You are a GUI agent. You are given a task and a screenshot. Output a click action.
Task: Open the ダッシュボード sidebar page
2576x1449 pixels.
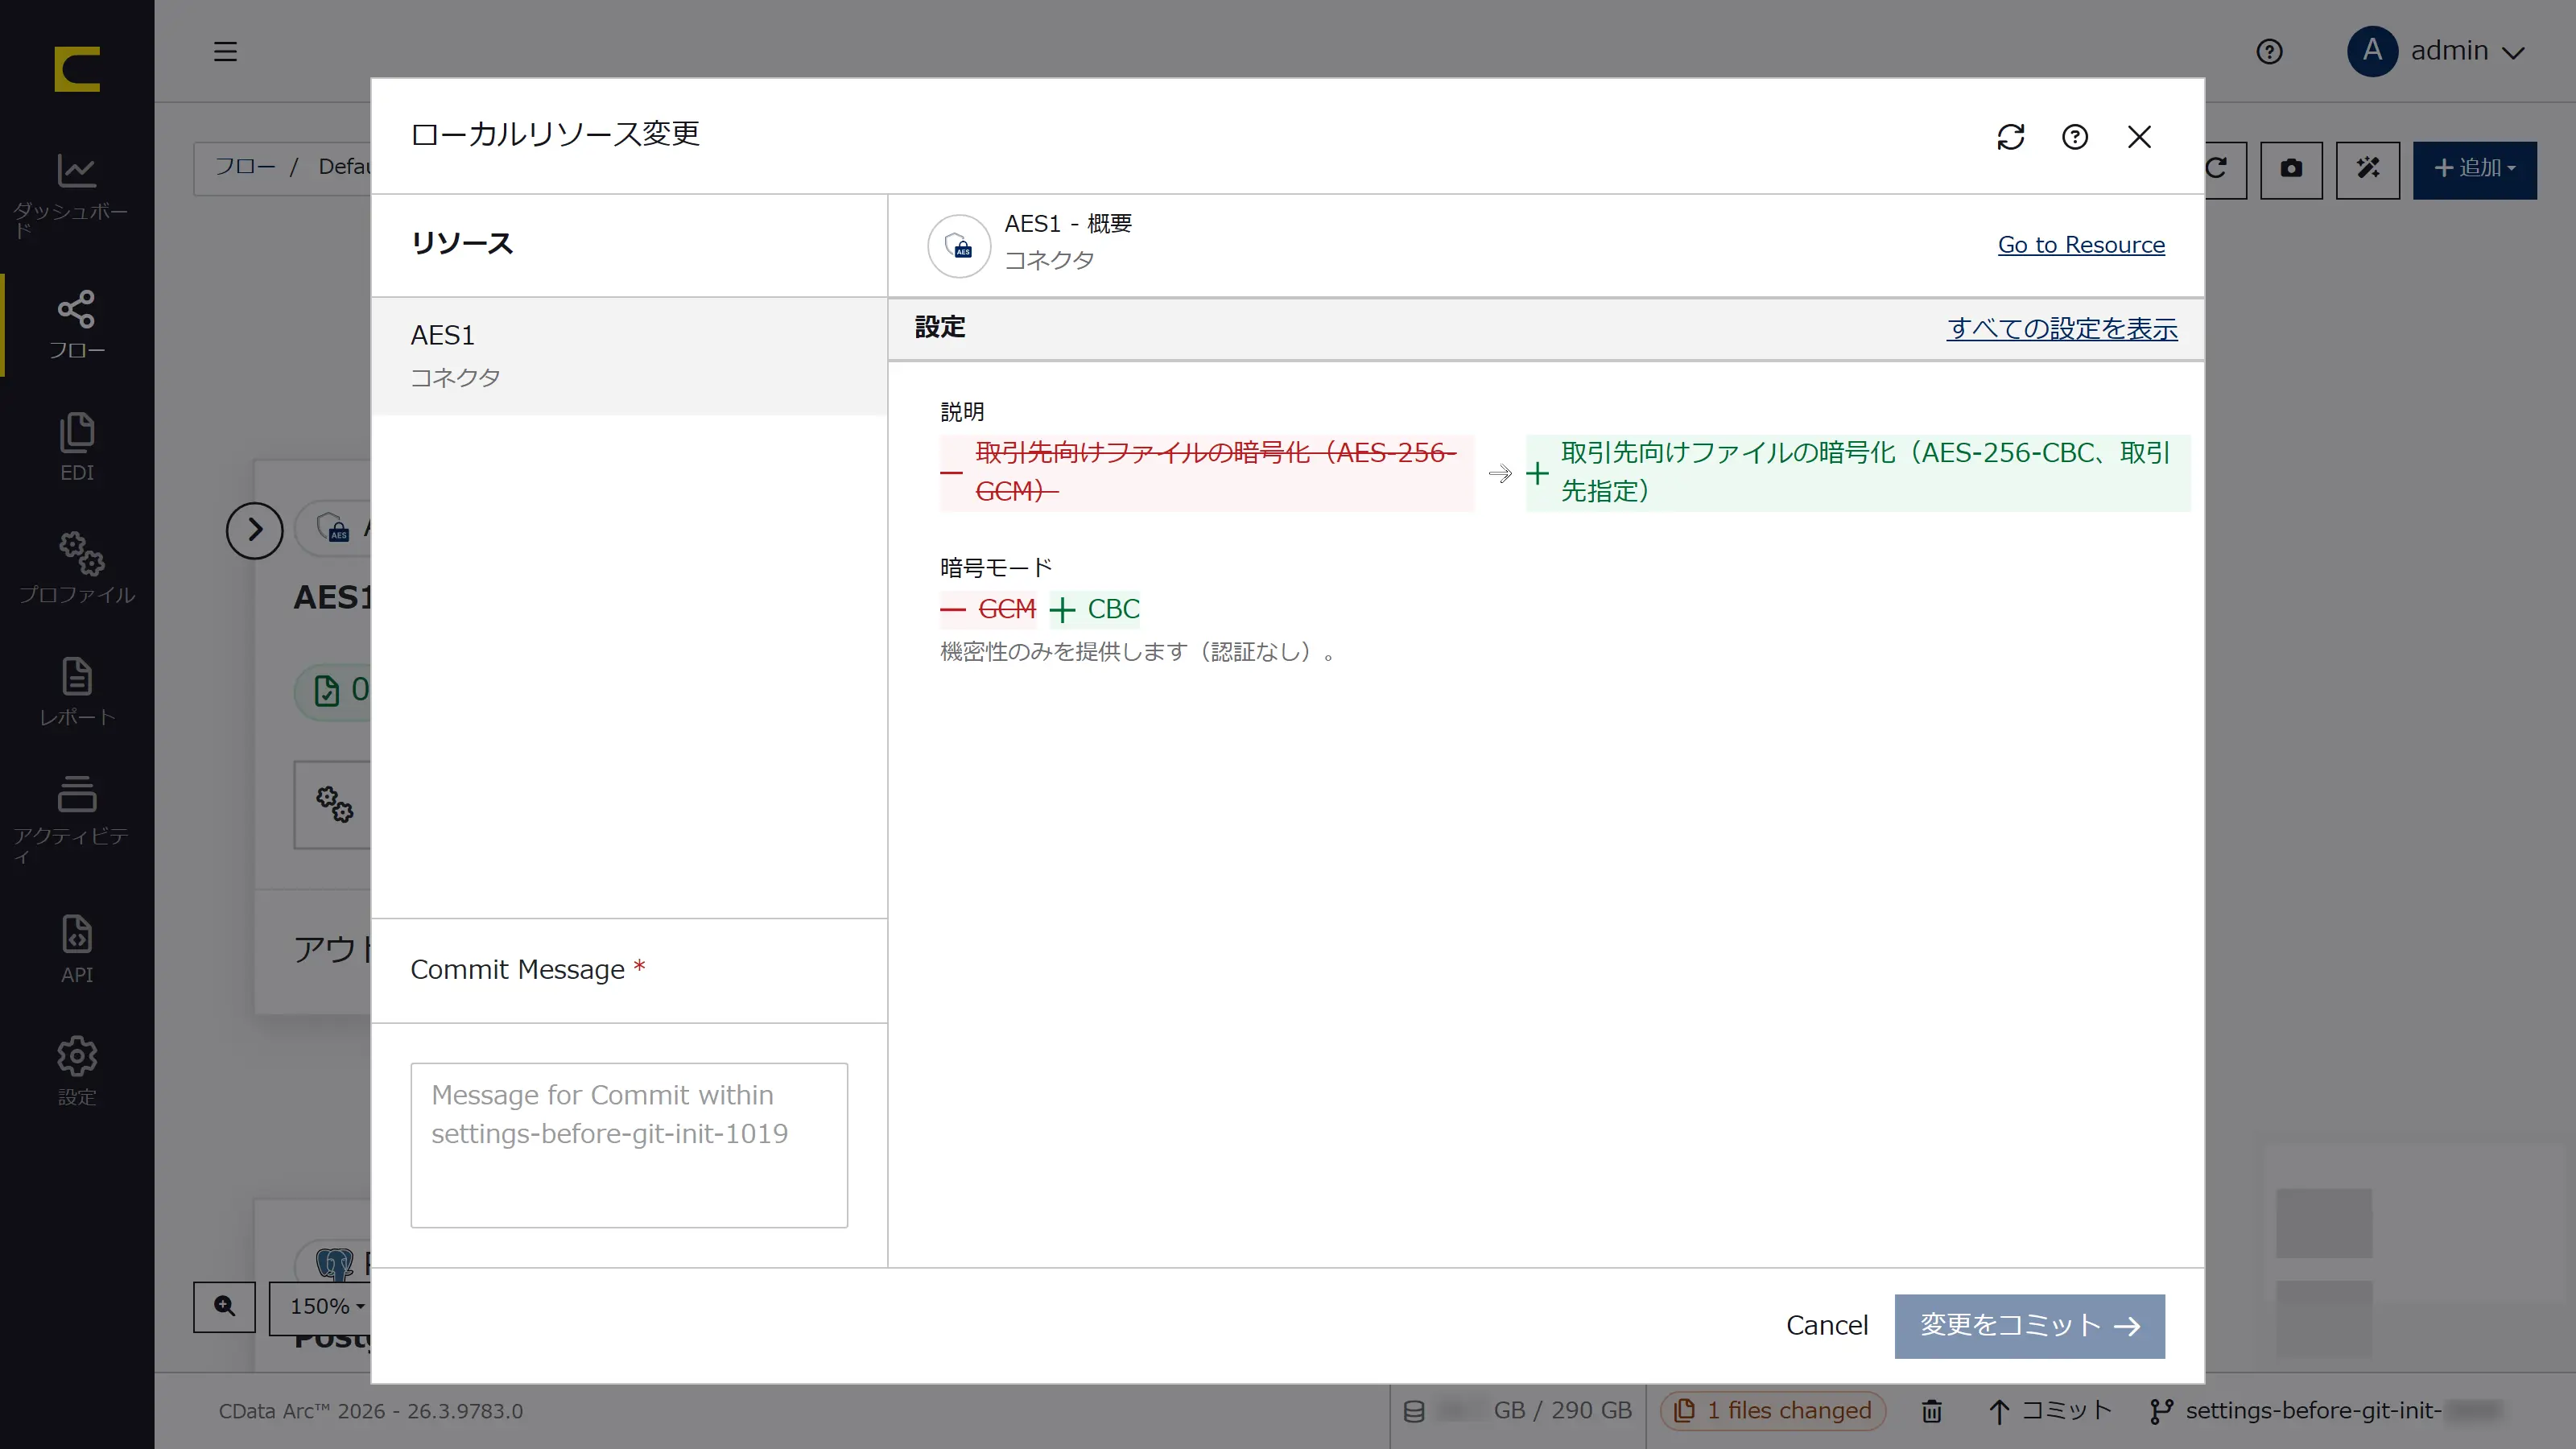77,195
